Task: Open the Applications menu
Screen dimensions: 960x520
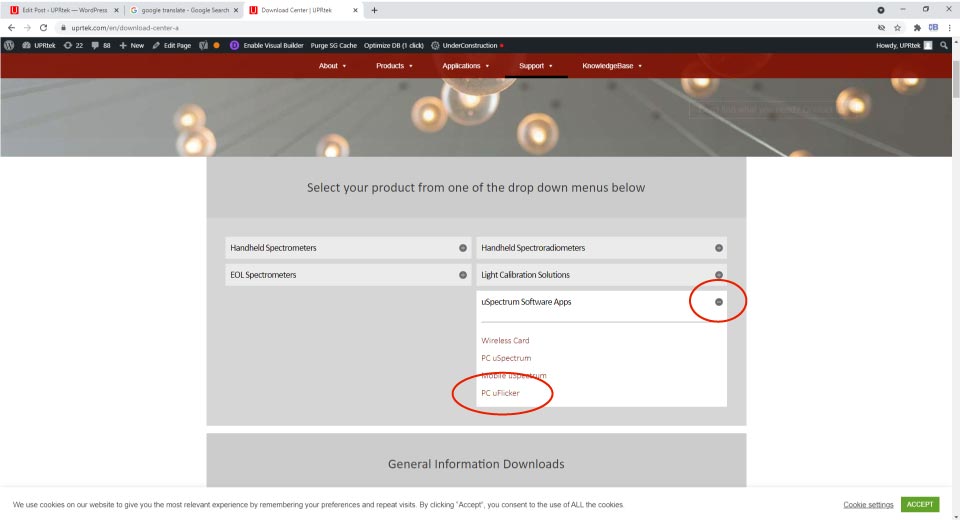Action: pos(466,66)
